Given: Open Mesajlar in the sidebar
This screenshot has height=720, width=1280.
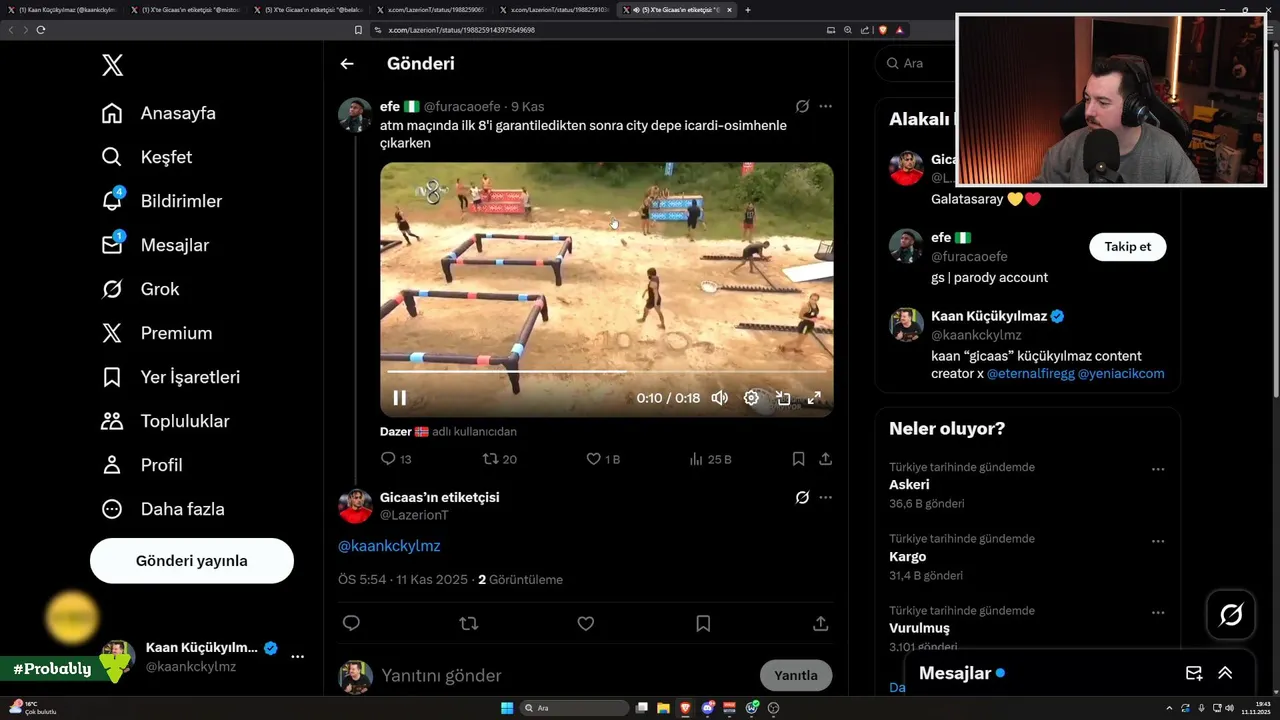Looking at the screenshot, I should click(x=155, y=245).
